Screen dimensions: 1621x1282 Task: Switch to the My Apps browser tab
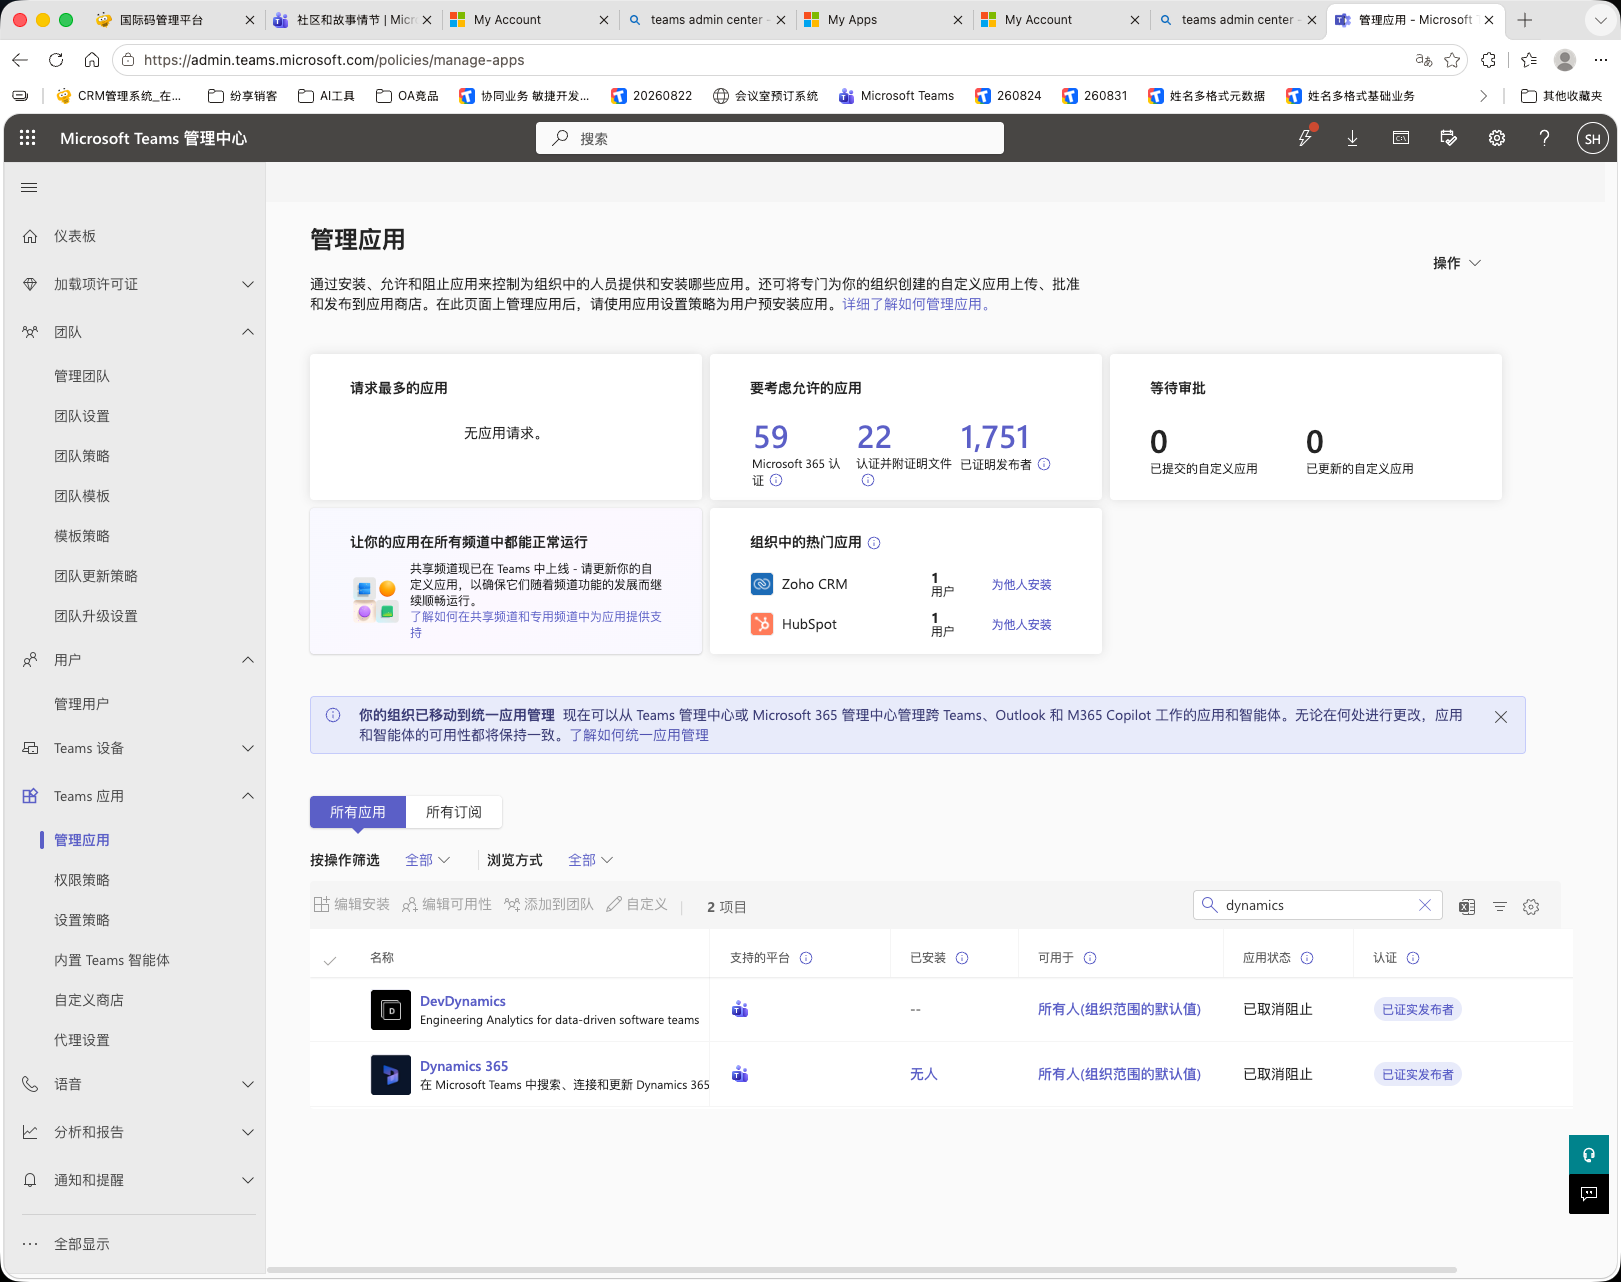coord(884,20)
